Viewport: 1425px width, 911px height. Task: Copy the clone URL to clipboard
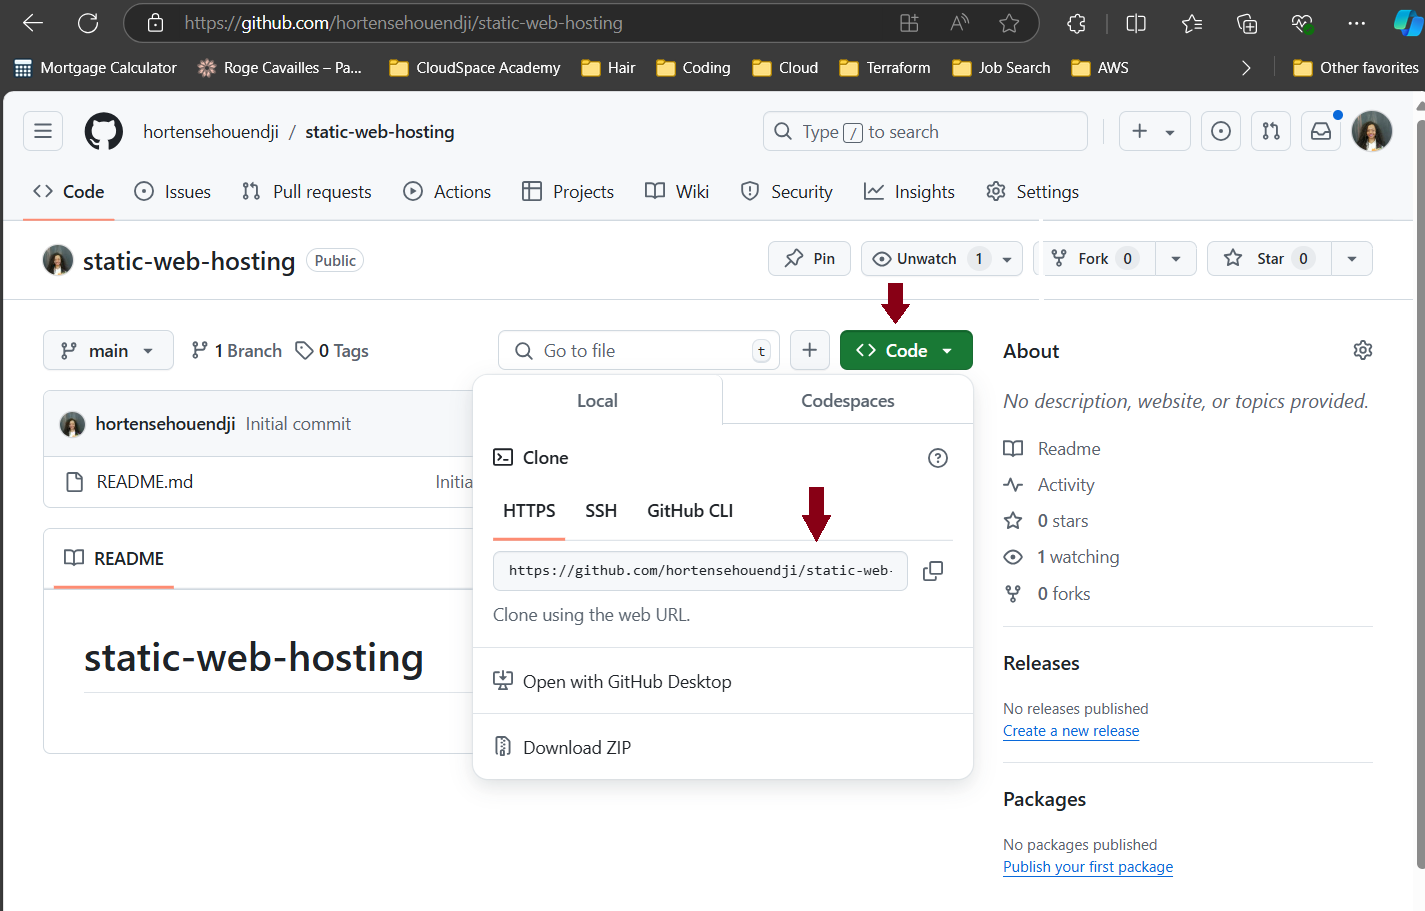coord(933,571)
